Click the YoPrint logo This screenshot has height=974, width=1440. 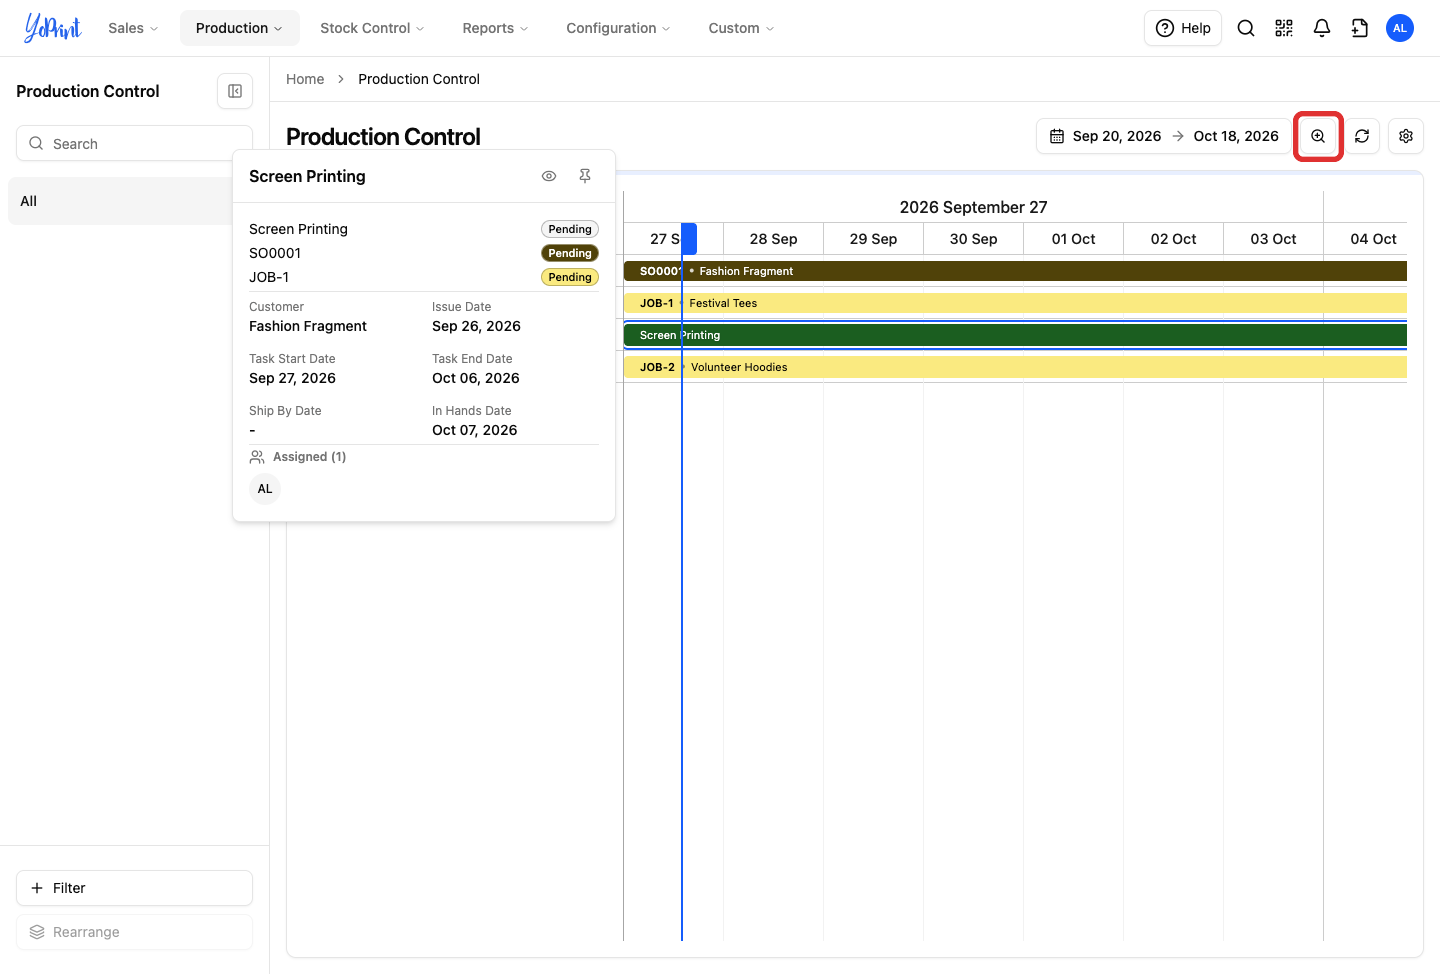[53, 28]
